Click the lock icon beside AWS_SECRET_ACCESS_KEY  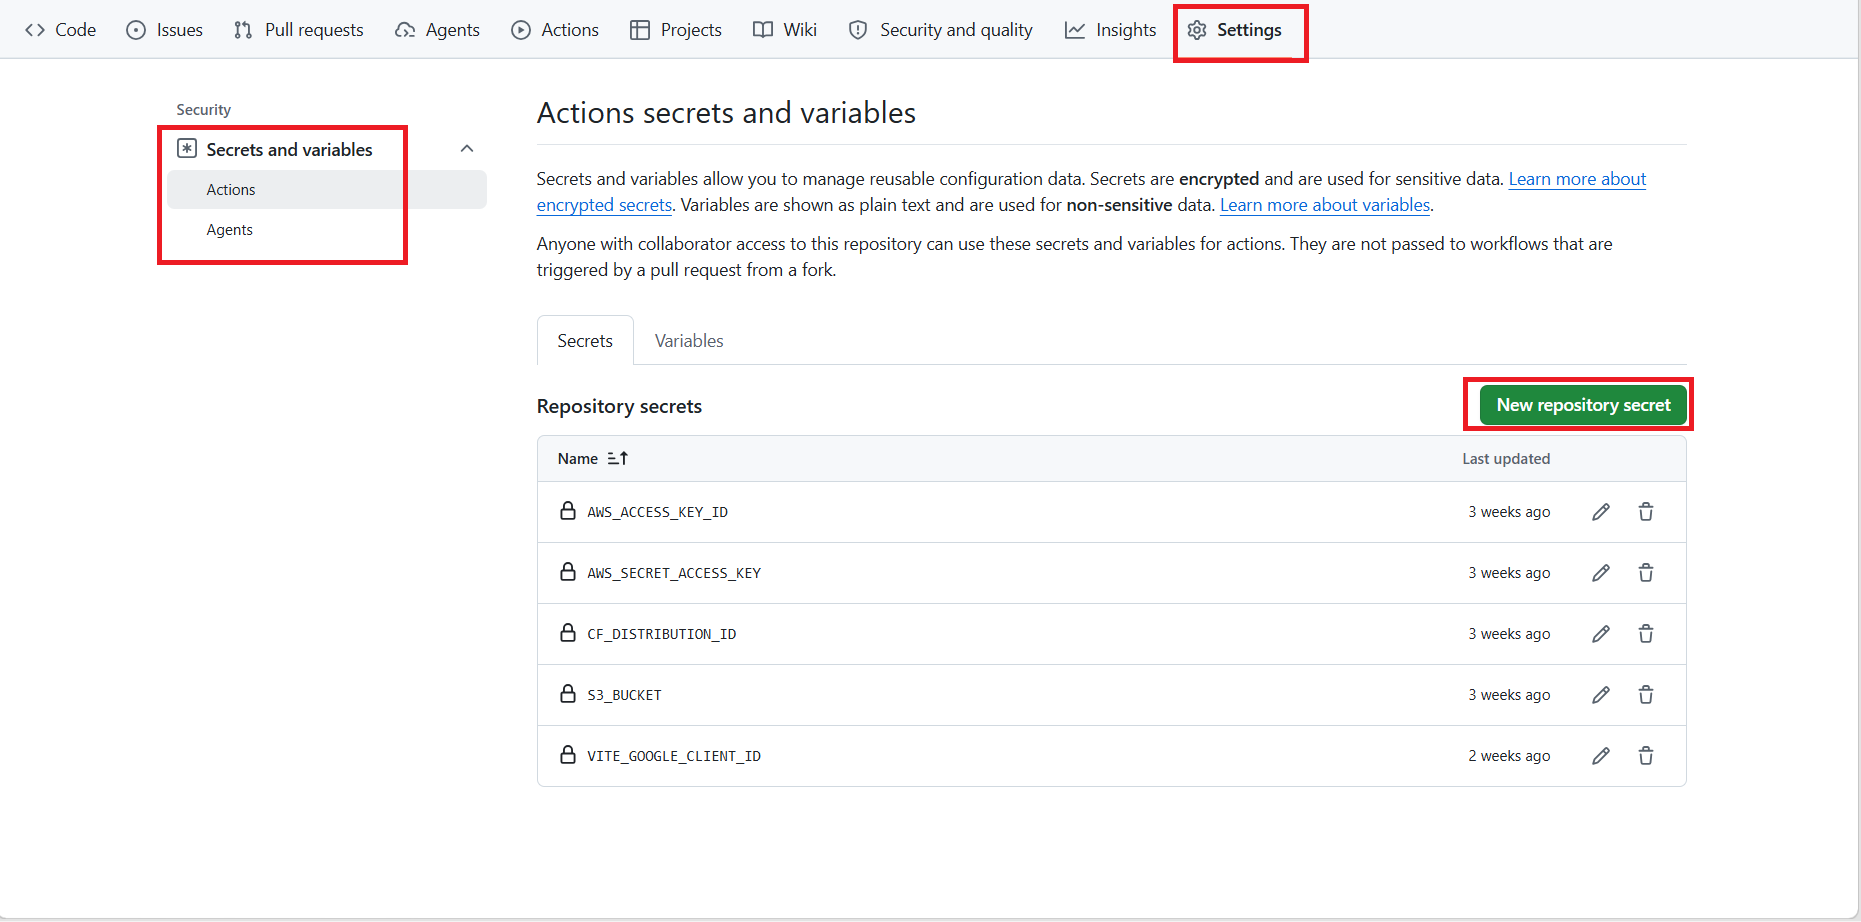pos(568,572)
